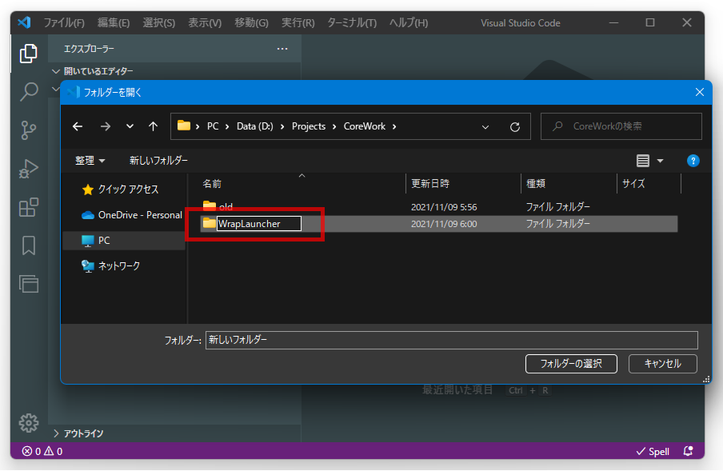This screenshot has width=723, height=471.
Task: Sort by 名前 column header
Action: 302,184
